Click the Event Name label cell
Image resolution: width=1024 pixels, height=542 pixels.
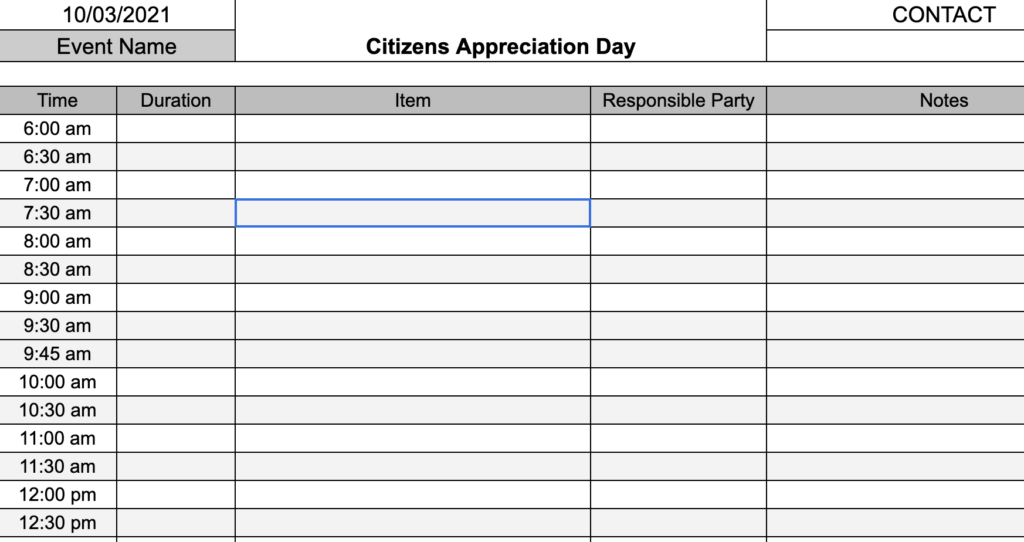[116, 46]
